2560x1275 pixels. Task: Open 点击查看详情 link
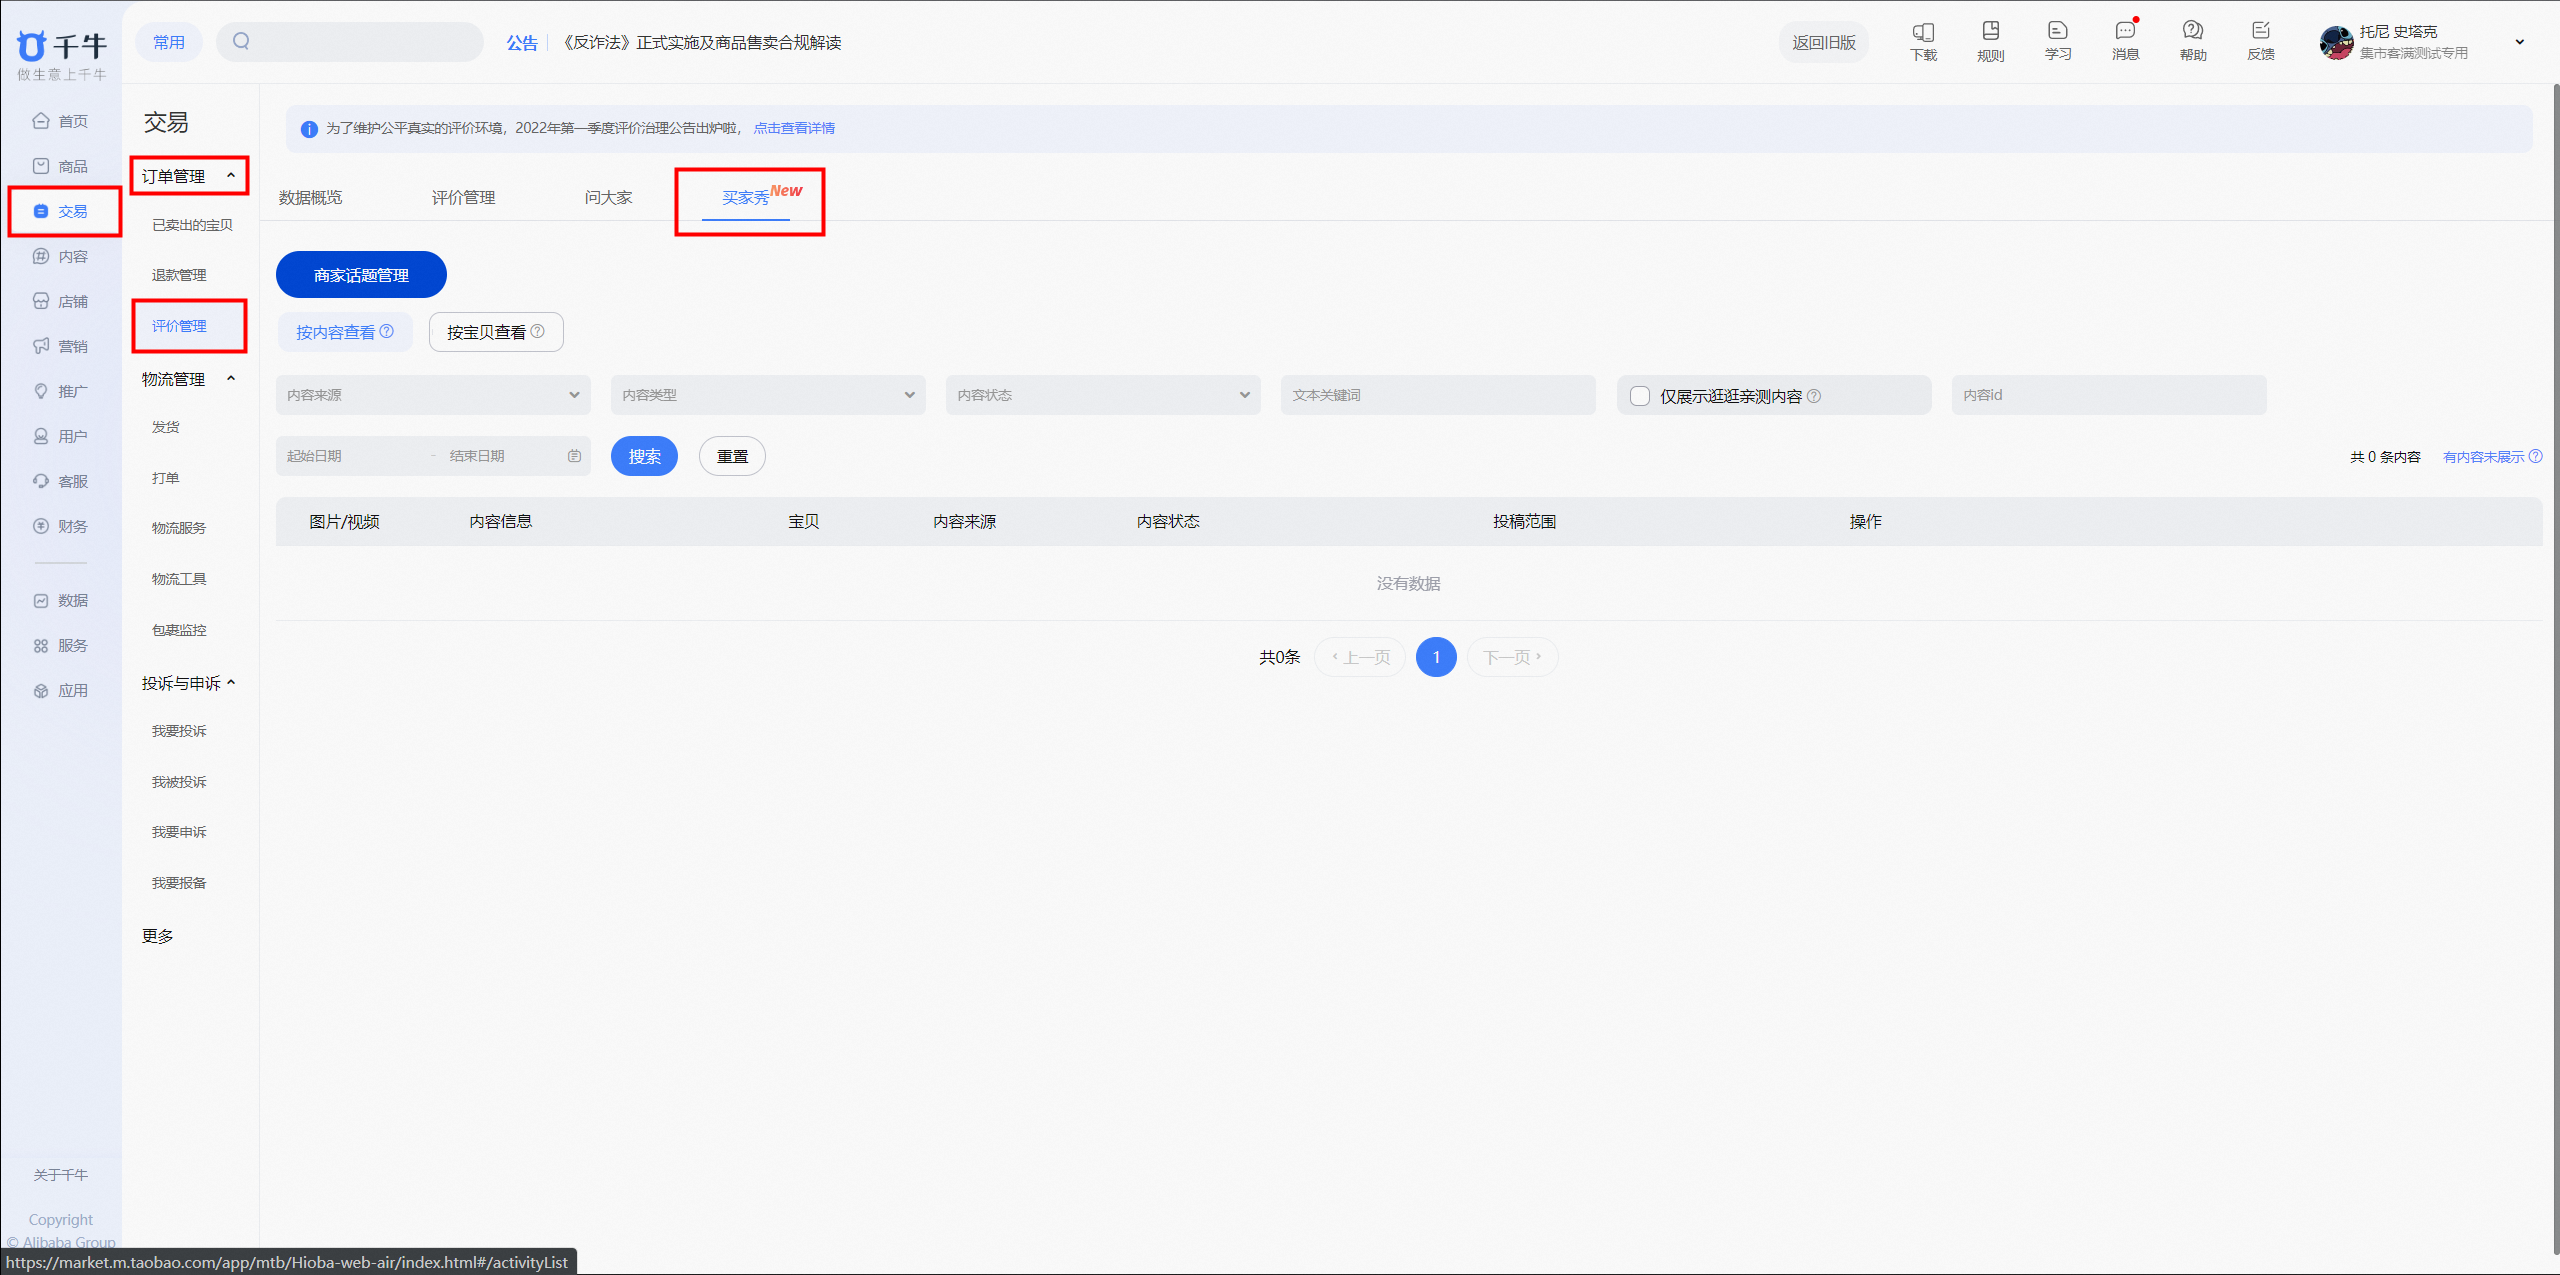click(794, 128)
